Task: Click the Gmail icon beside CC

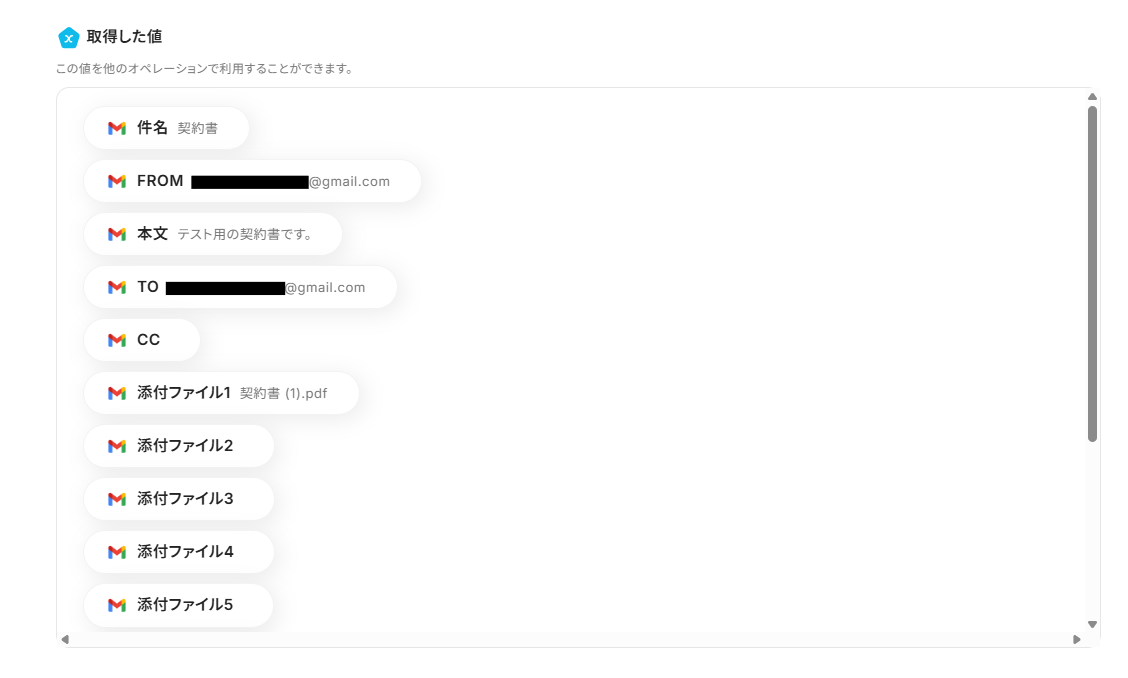Action: [x=117, y=340]
